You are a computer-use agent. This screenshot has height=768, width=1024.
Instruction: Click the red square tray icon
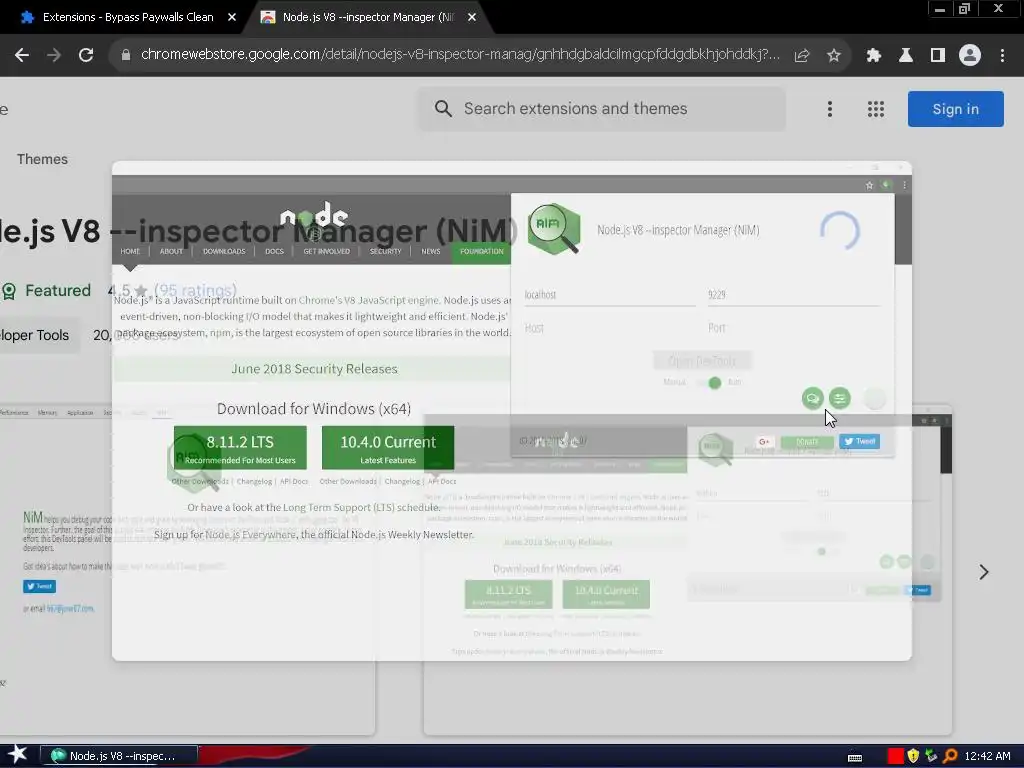pyautogui.click(x=895, y=756)
